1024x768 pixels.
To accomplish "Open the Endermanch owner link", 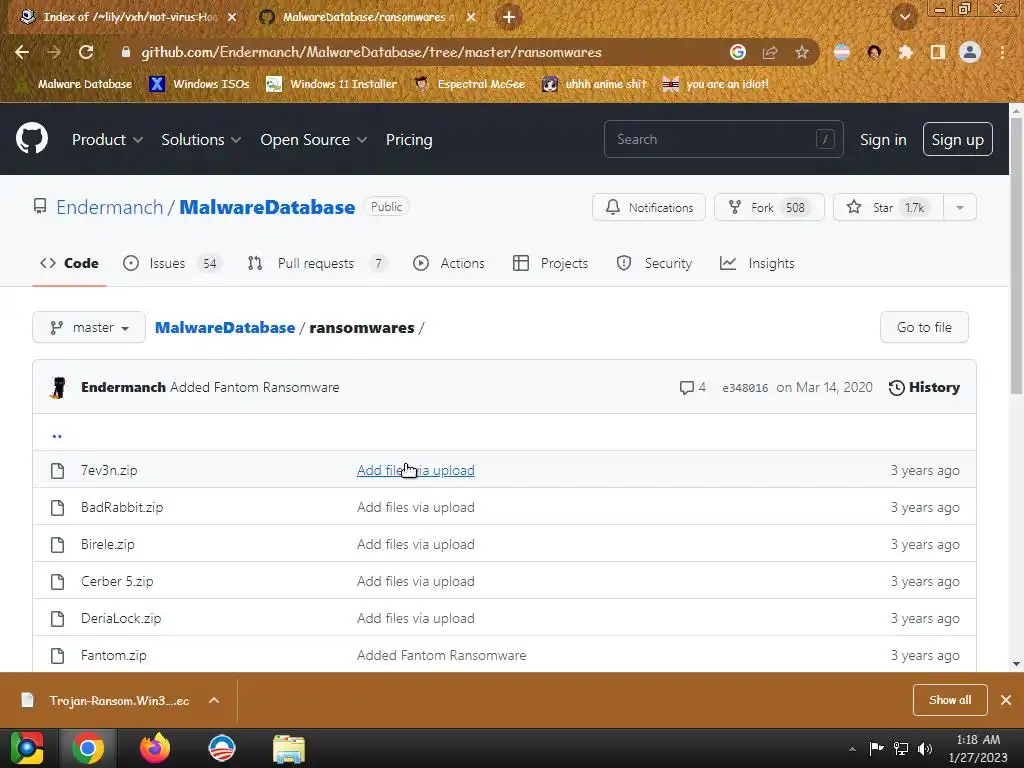I will click(110, 207).
